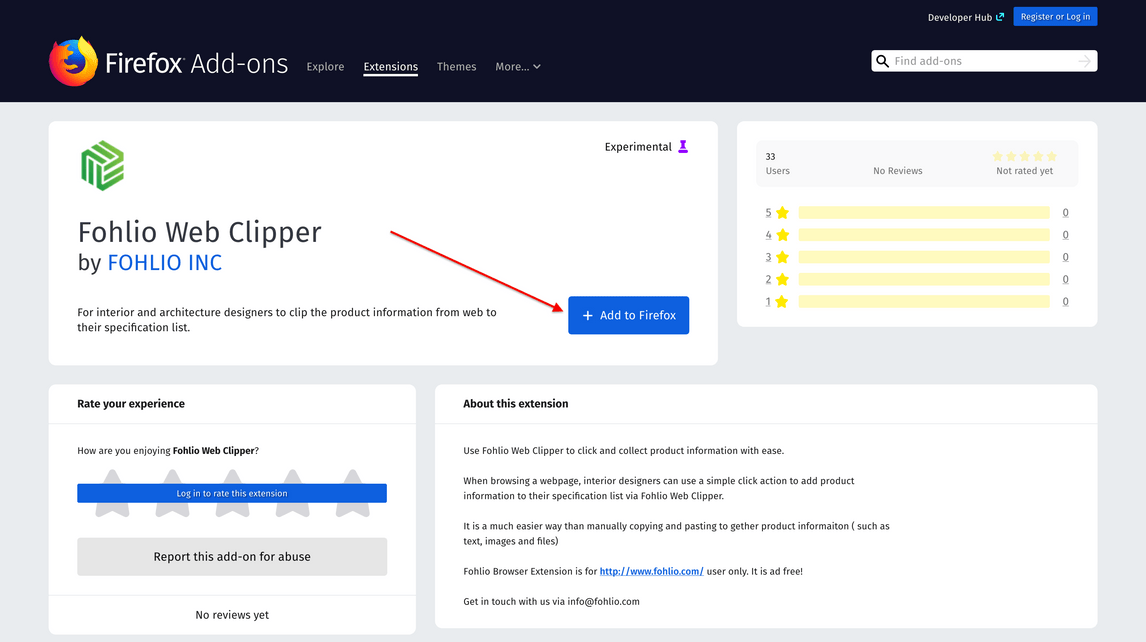Image resolution: width=1146 pixels, height=642 pixels.
Task: Click Register or Log in button
Action: coord(1055,17)
